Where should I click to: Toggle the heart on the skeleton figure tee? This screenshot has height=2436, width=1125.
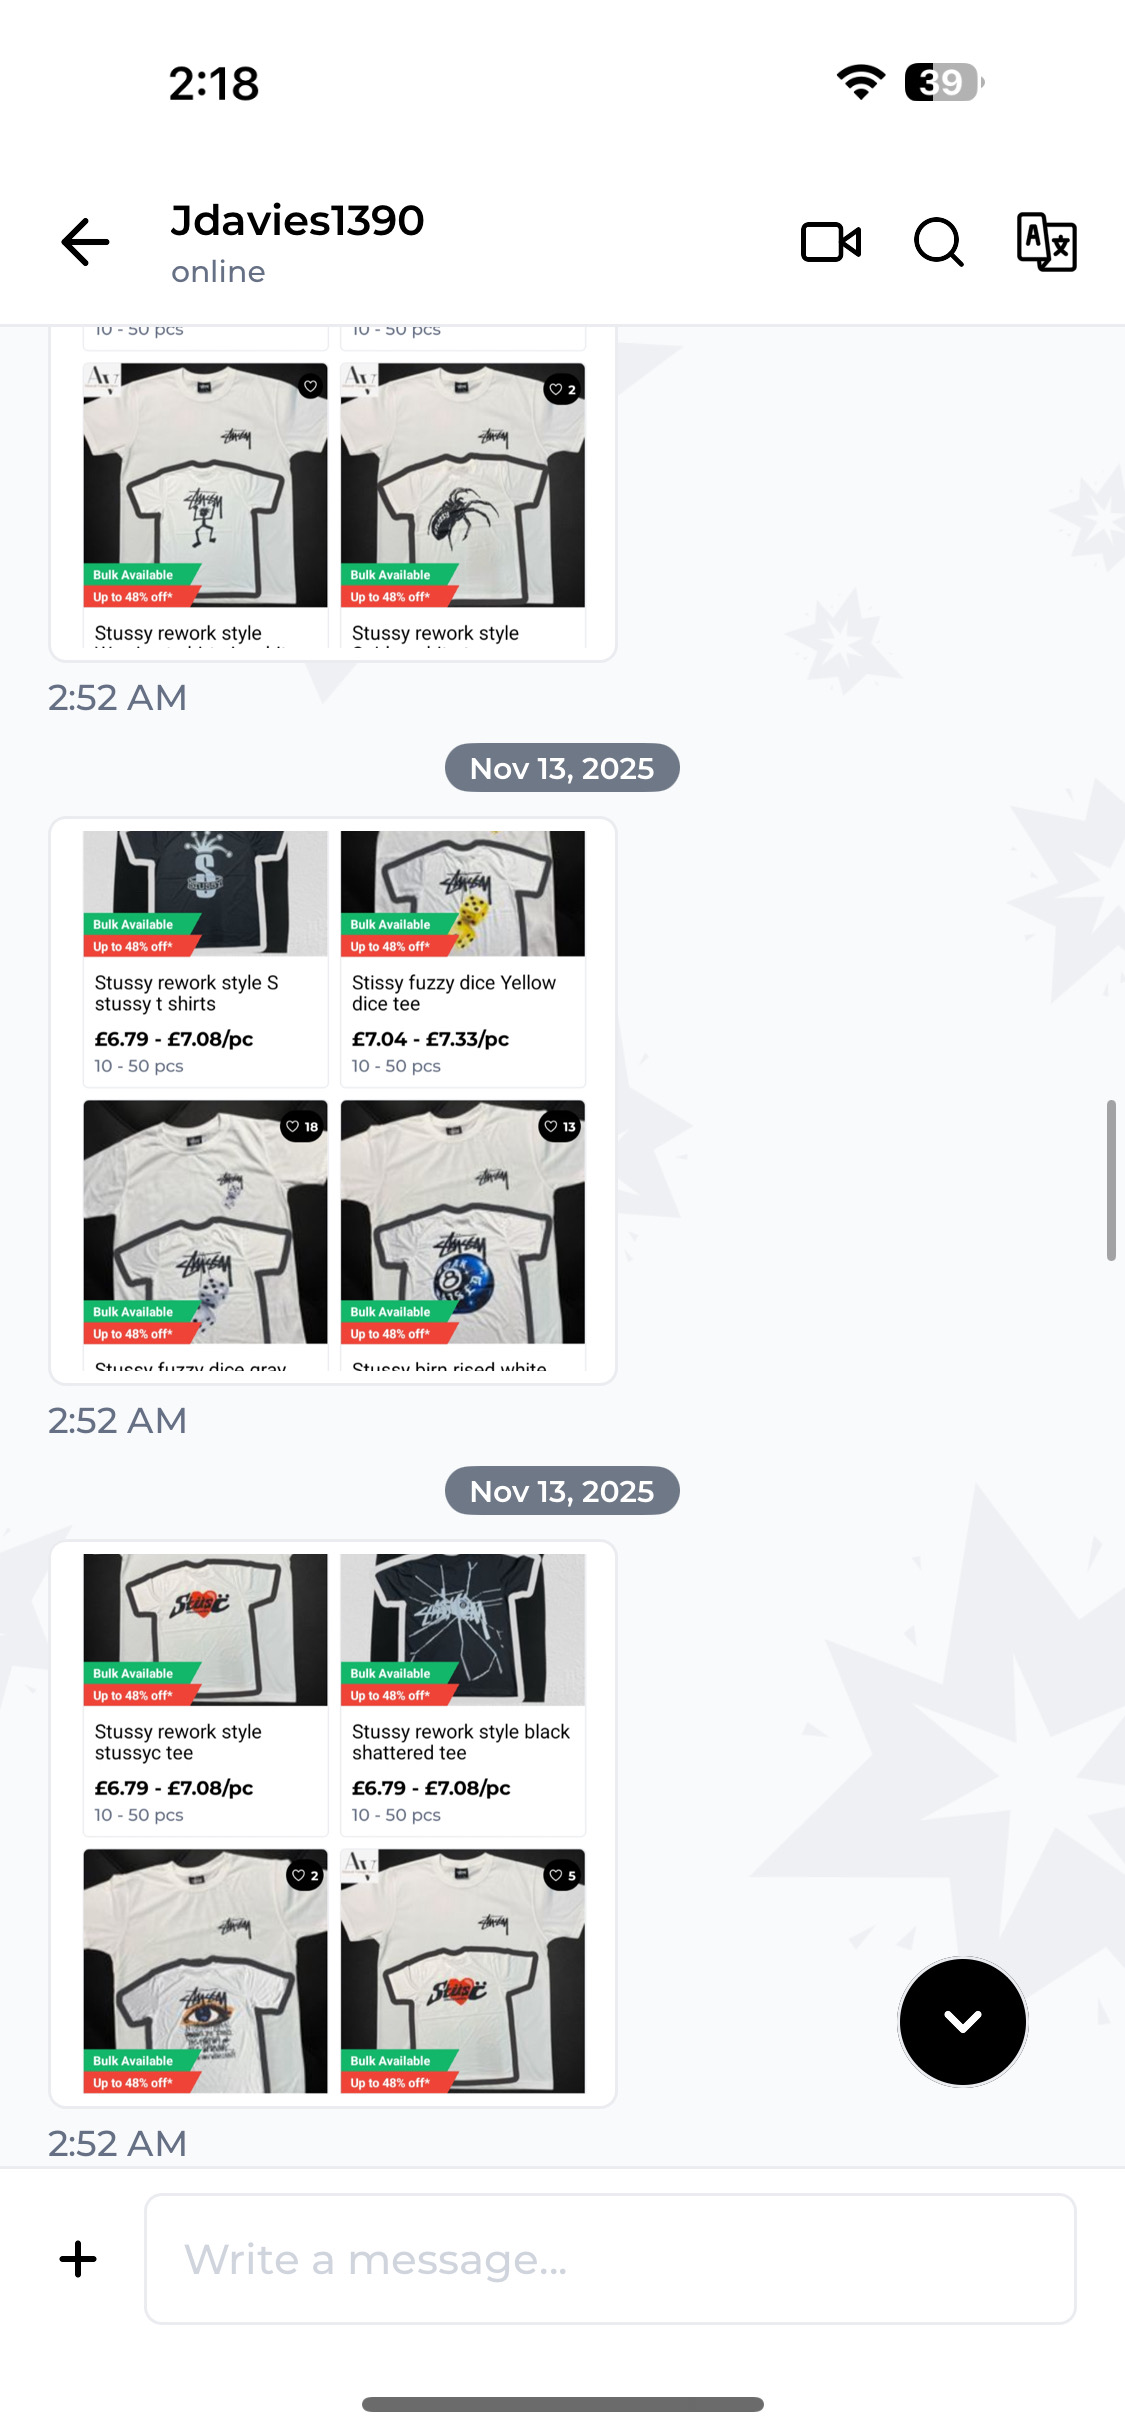tap(311, 387)
